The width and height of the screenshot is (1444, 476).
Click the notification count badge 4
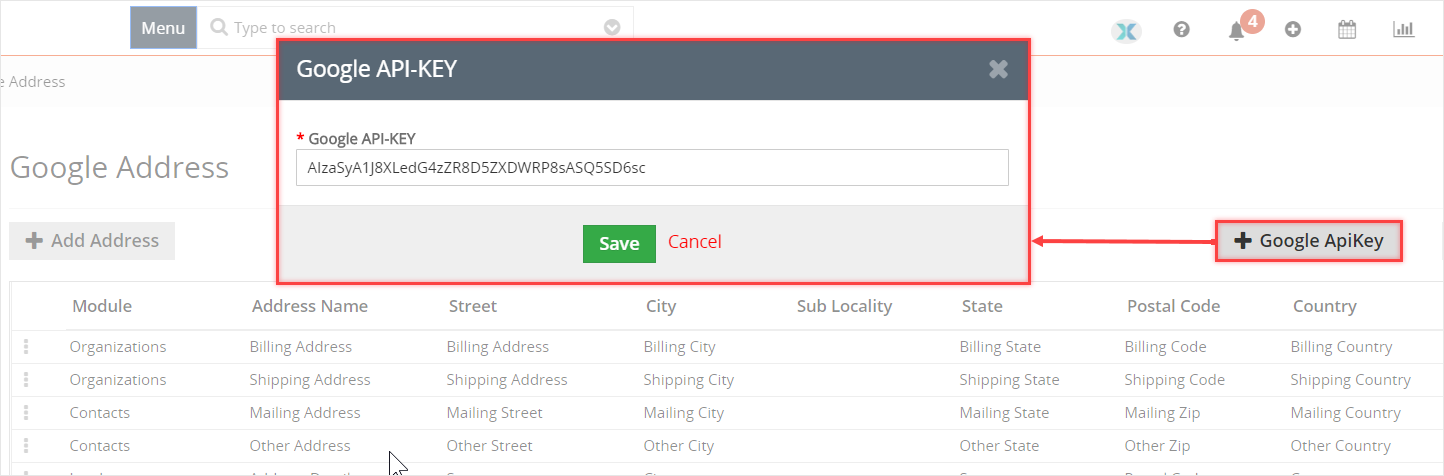click(x=1252, y=20)
